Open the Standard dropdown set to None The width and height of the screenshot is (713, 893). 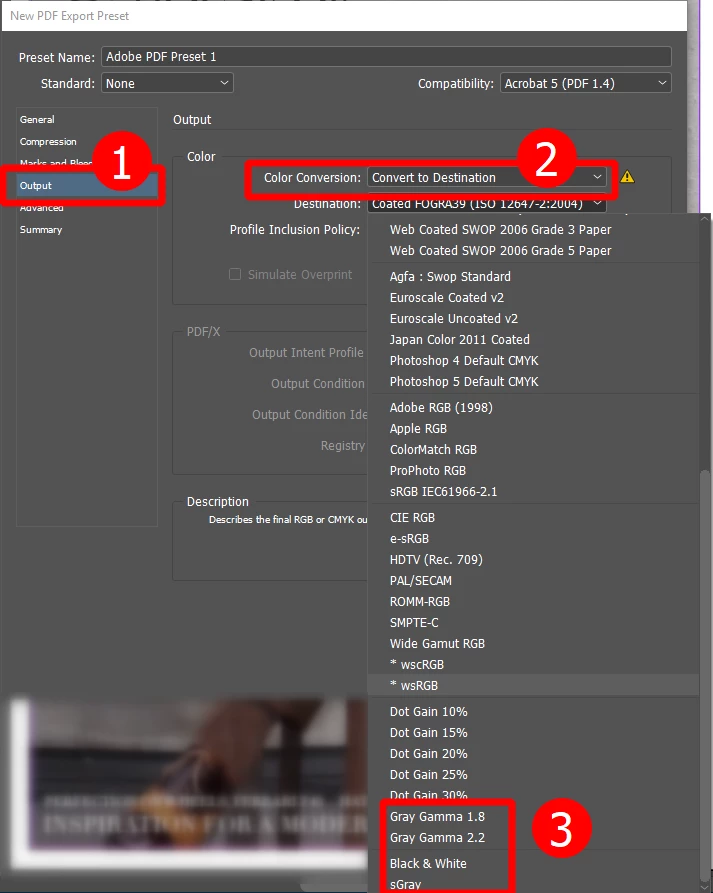coord(167,83)
